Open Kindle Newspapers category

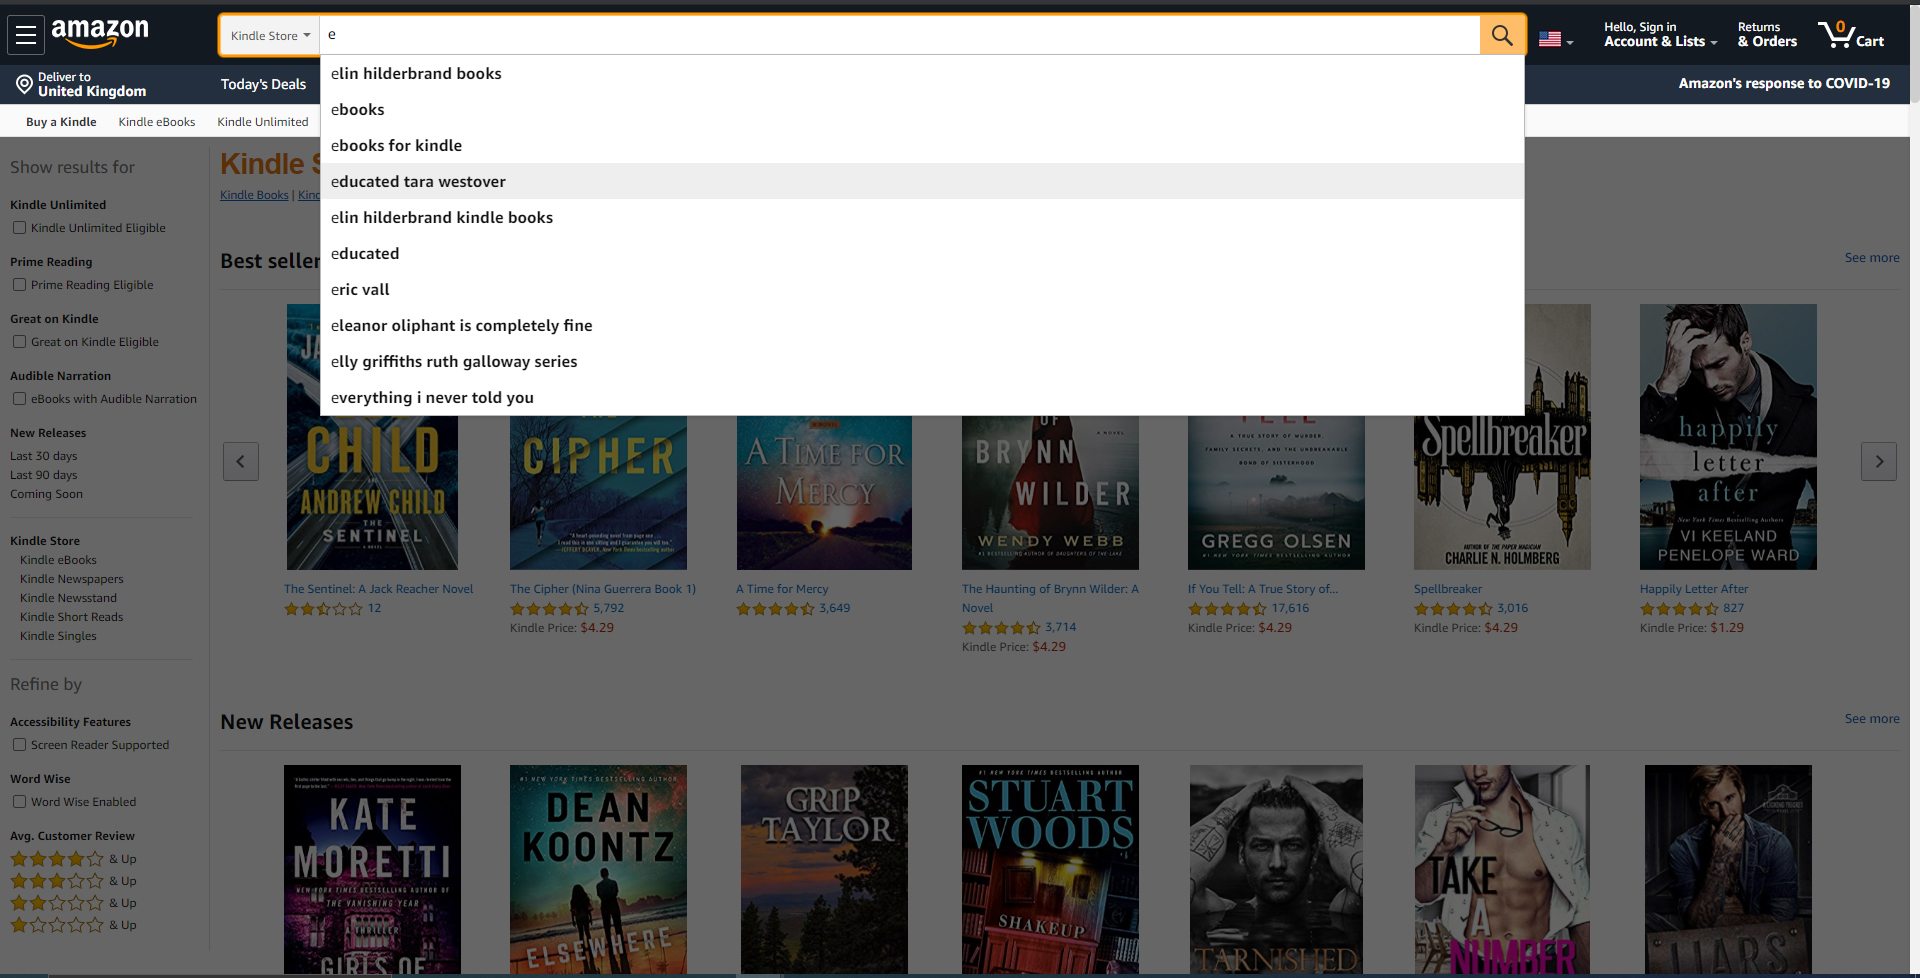72,579
